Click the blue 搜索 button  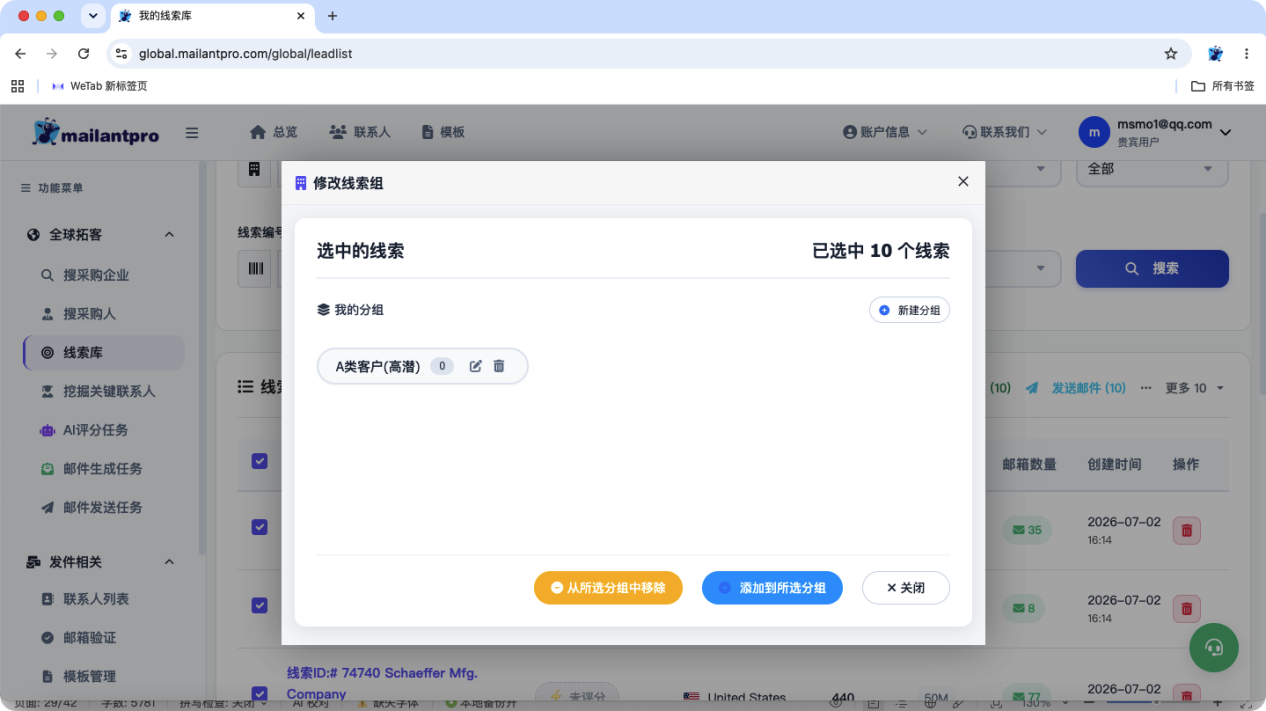pos(1152,269)
